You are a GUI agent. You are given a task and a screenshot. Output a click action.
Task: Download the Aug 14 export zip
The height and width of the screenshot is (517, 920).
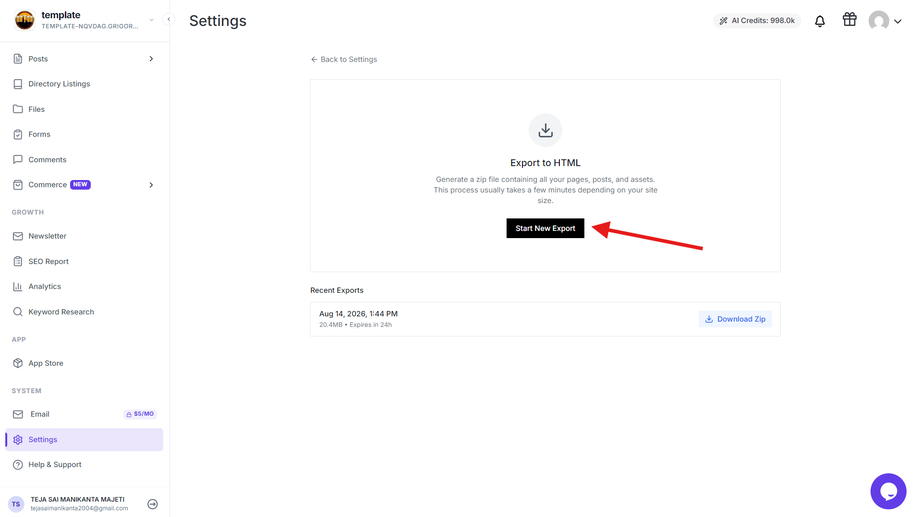[735, 319]
